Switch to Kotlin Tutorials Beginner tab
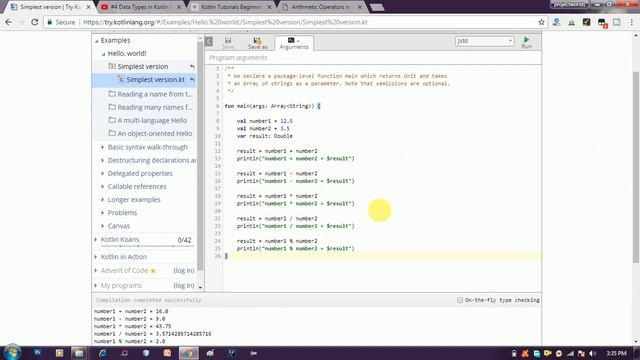 [x=231, y=7]
